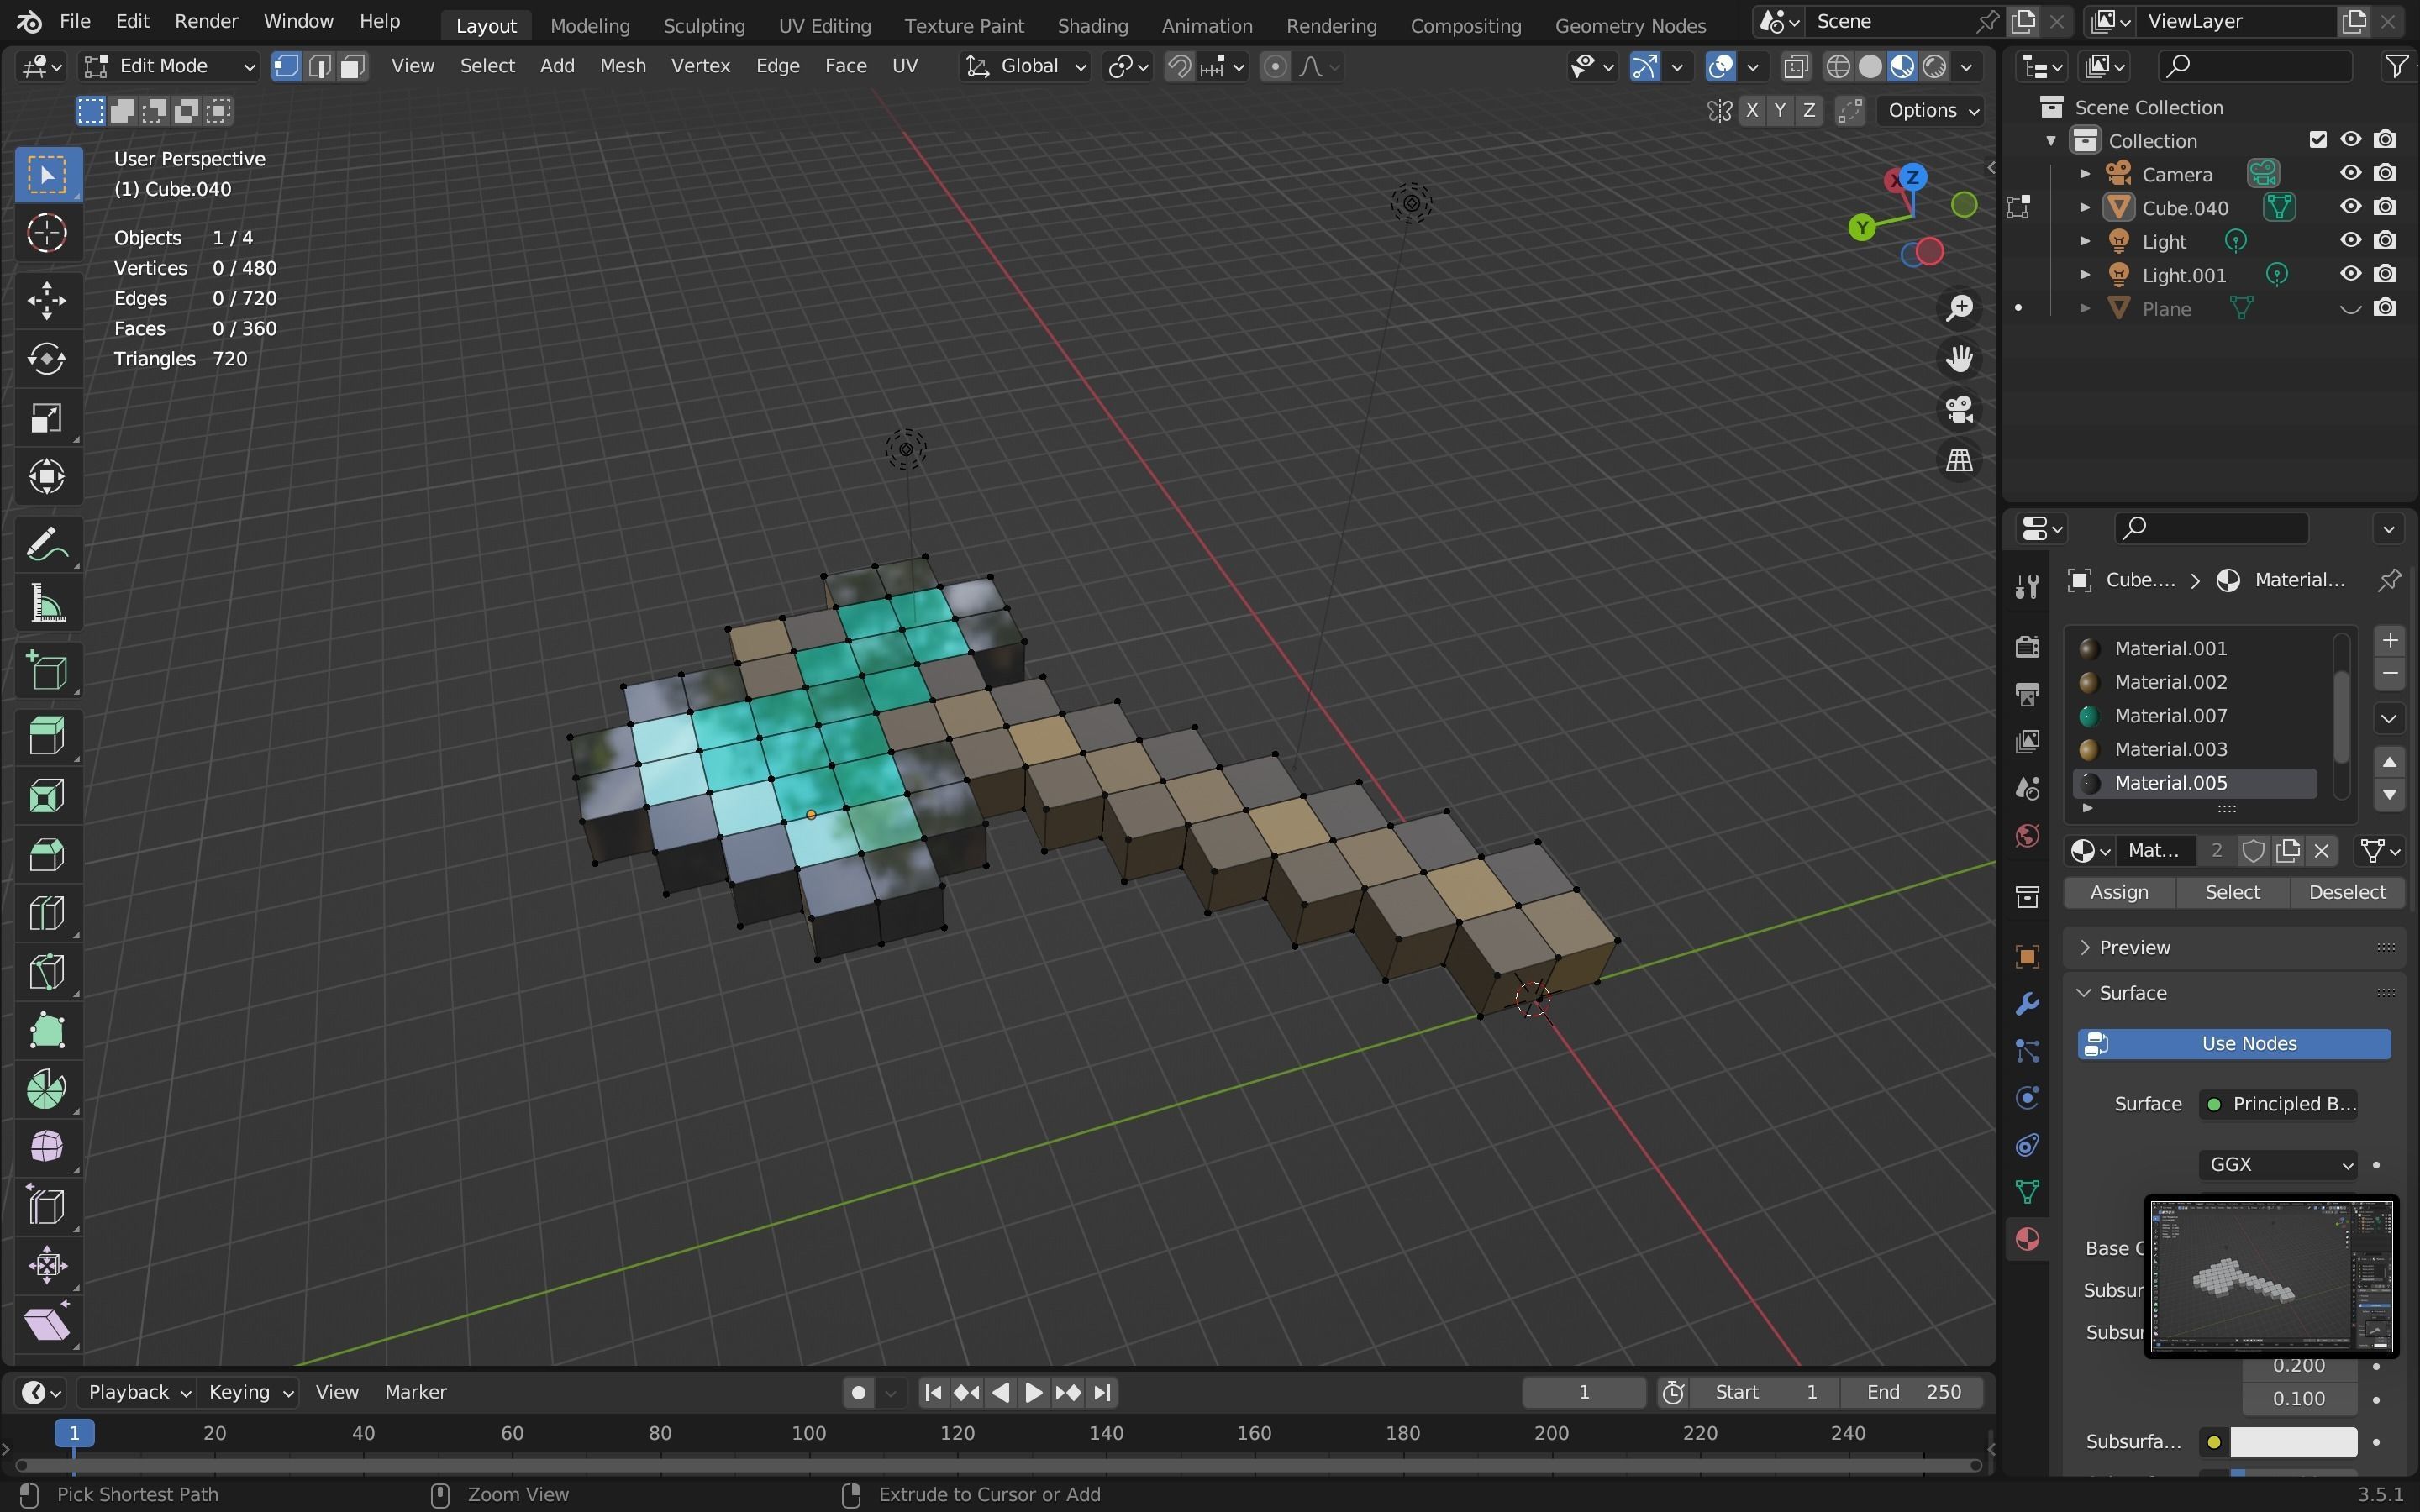
Task: Open the World properties tab
Action: [x=2027, y=835]
